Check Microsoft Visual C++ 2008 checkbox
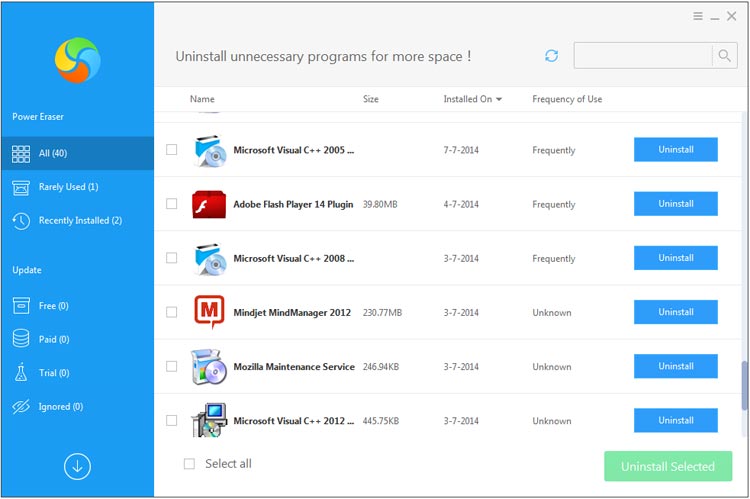The height and width of the screenshot is (499, 750). pyautogui.click(x=172, y=258)
